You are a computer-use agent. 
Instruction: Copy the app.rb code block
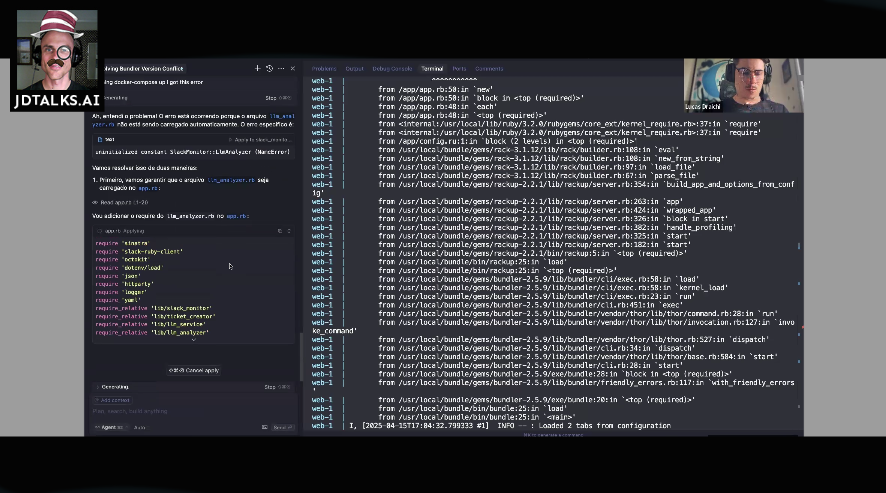pos(280,231)
